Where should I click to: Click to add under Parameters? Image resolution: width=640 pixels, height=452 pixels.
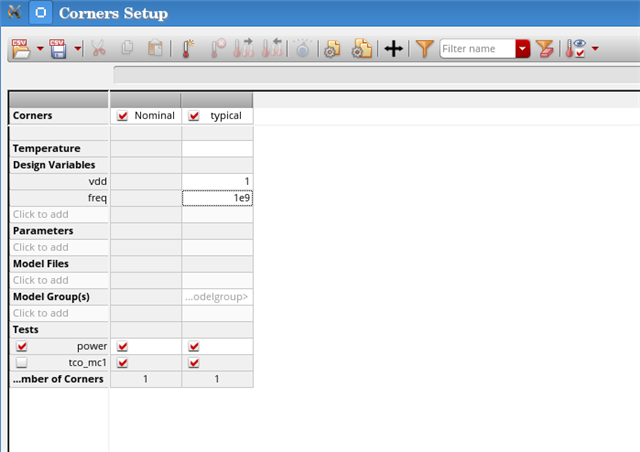[59, 247]
